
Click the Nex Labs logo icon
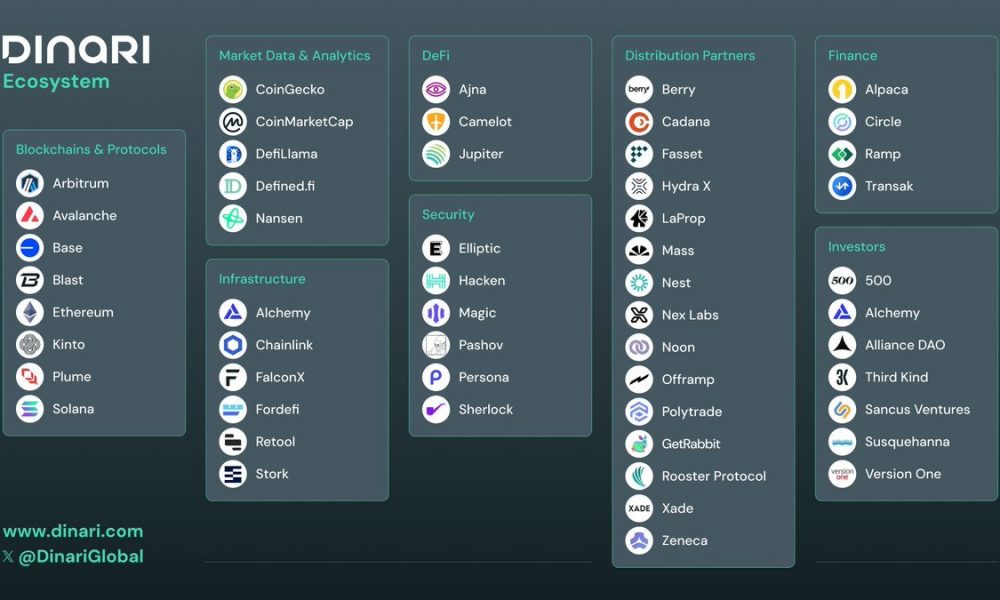click(639, 315)
